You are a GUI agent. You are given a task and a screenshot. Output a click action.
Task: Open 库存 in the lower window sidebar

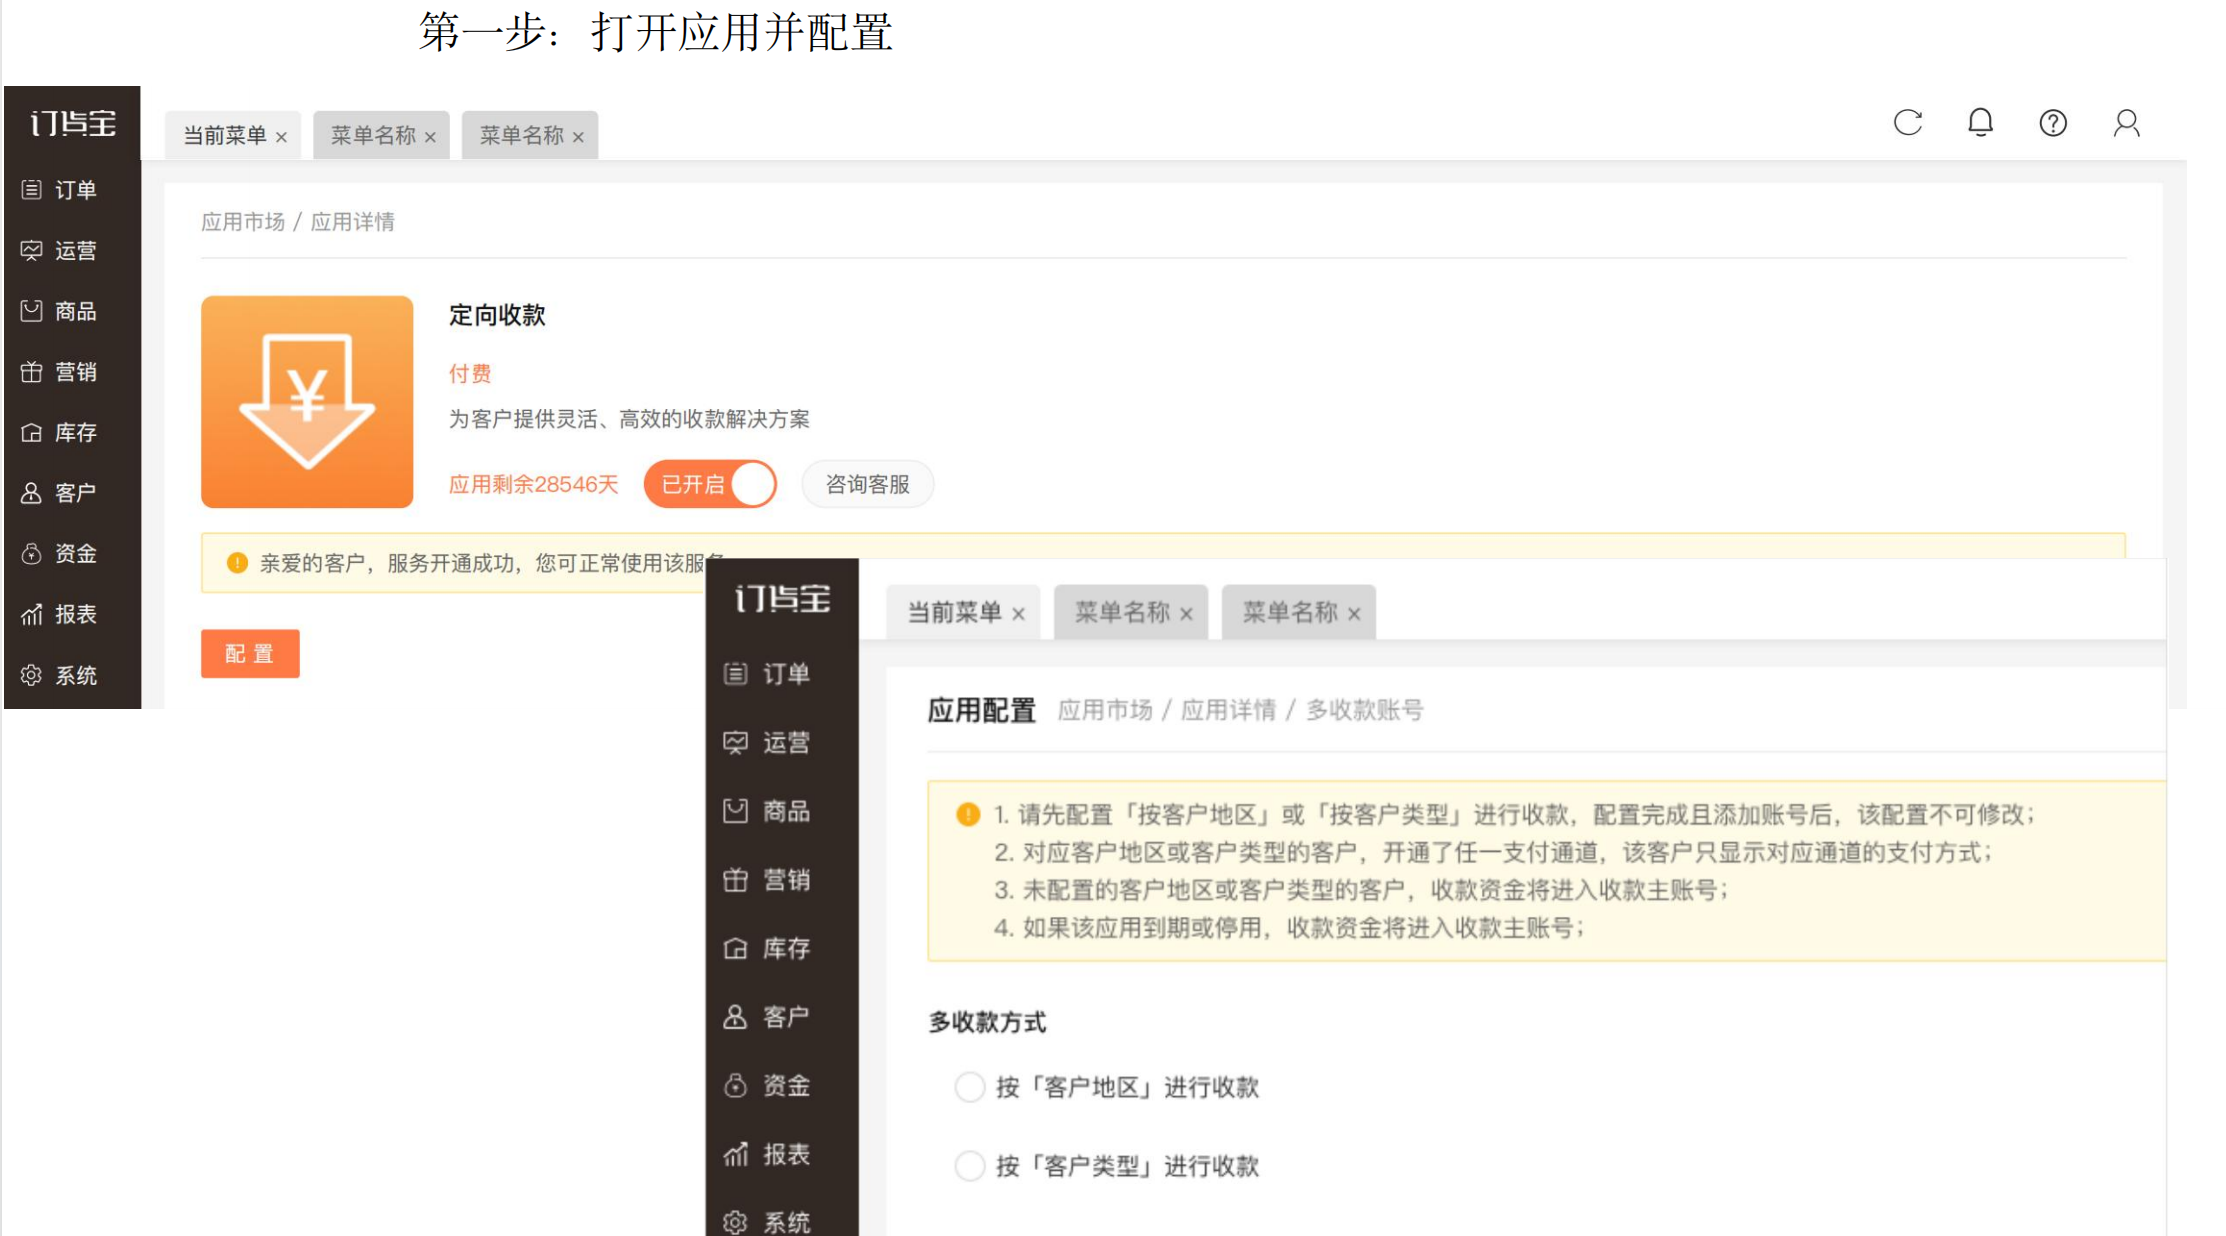coord(767,948)
